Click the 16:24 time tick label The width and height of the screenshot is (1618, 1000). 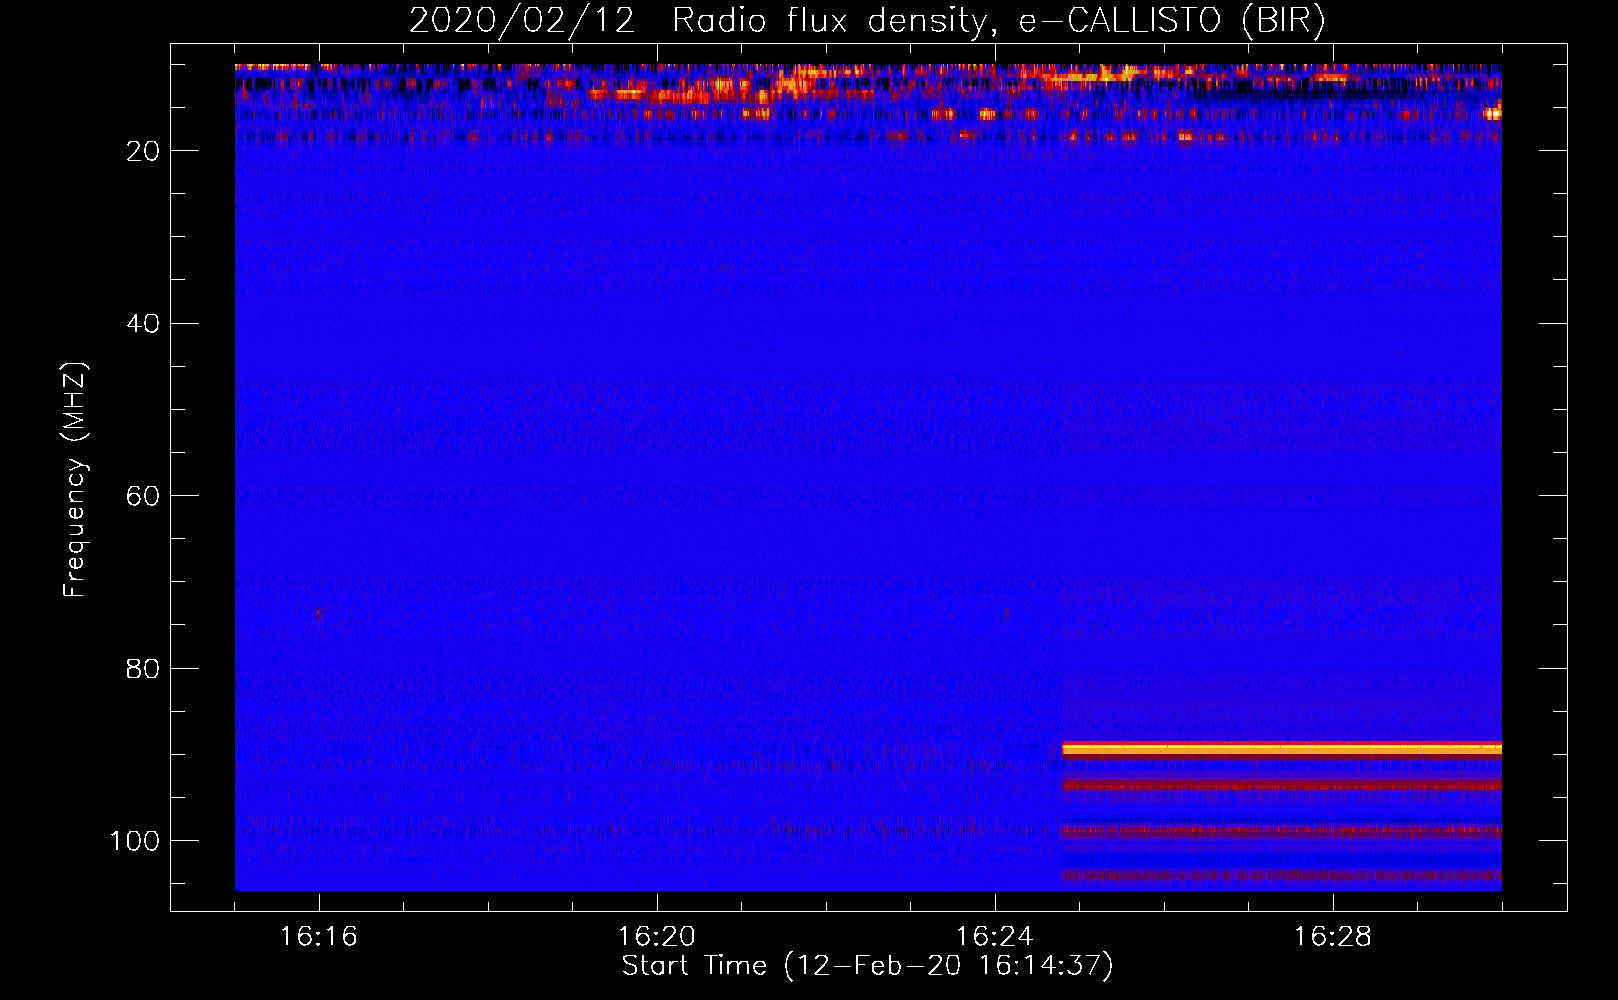(x=995, y=937)
